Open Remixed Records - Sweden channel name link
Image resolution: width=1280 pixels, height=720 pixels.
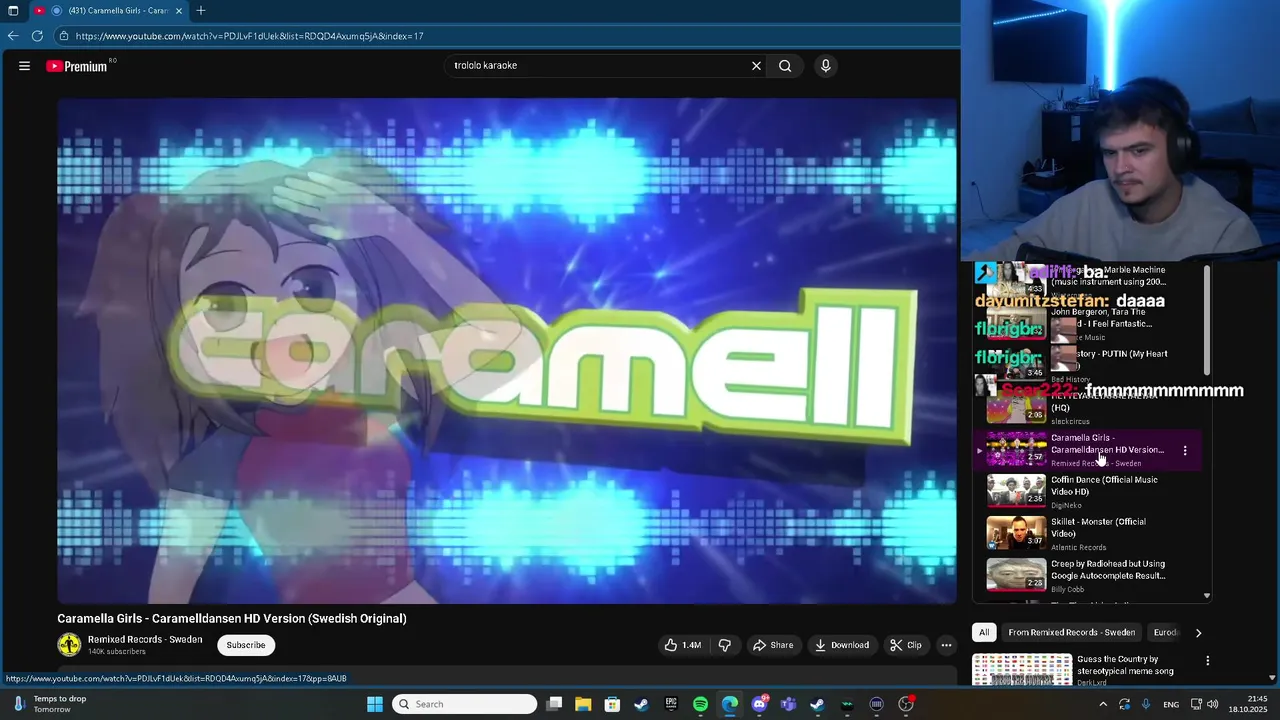(145, 639)
